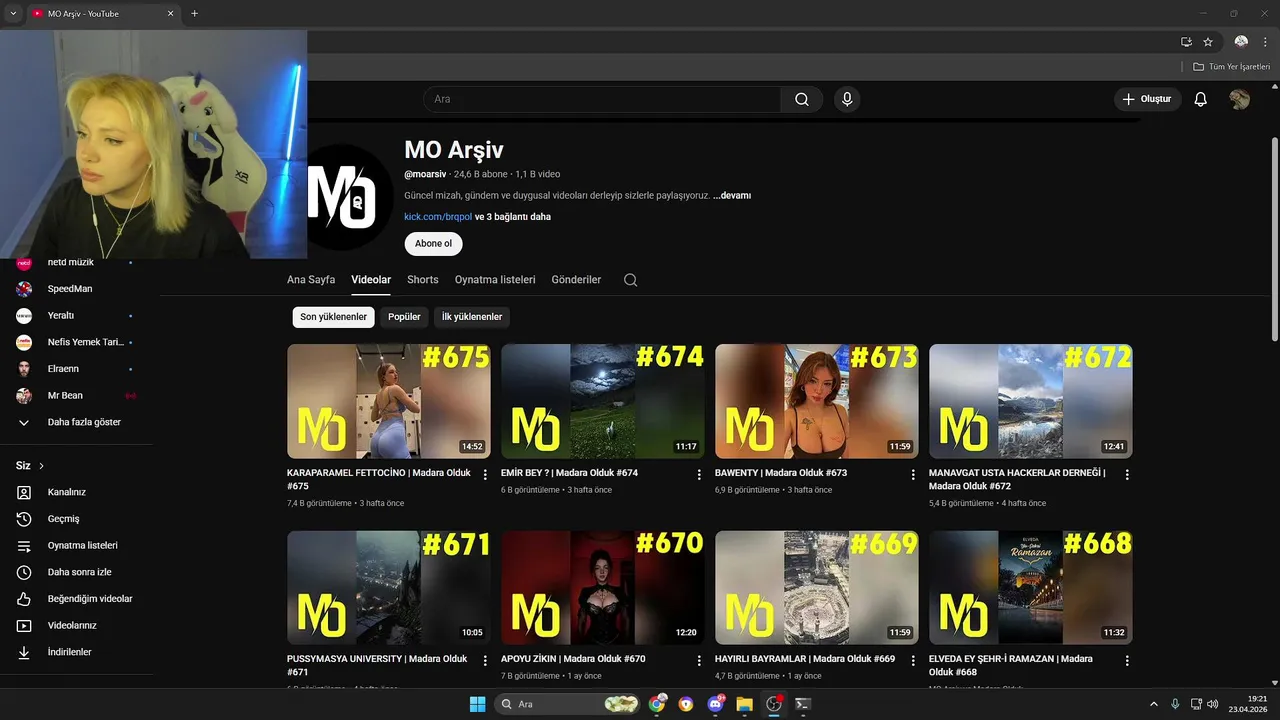Viewport: 1280px width, 720px height.
Task: Click the Chrome icon in the taskbar
Action: click(657, 704)
